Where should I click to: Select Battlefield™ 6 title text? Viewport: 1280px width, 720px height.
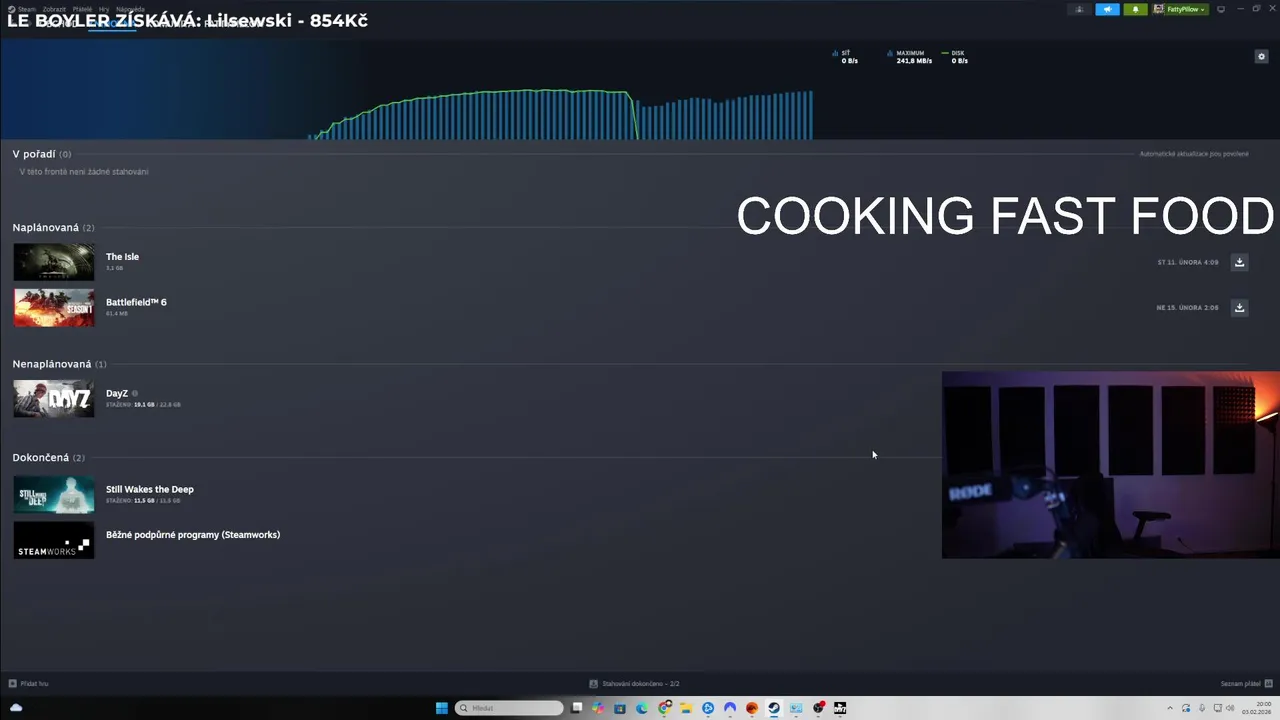coord(136,302)
